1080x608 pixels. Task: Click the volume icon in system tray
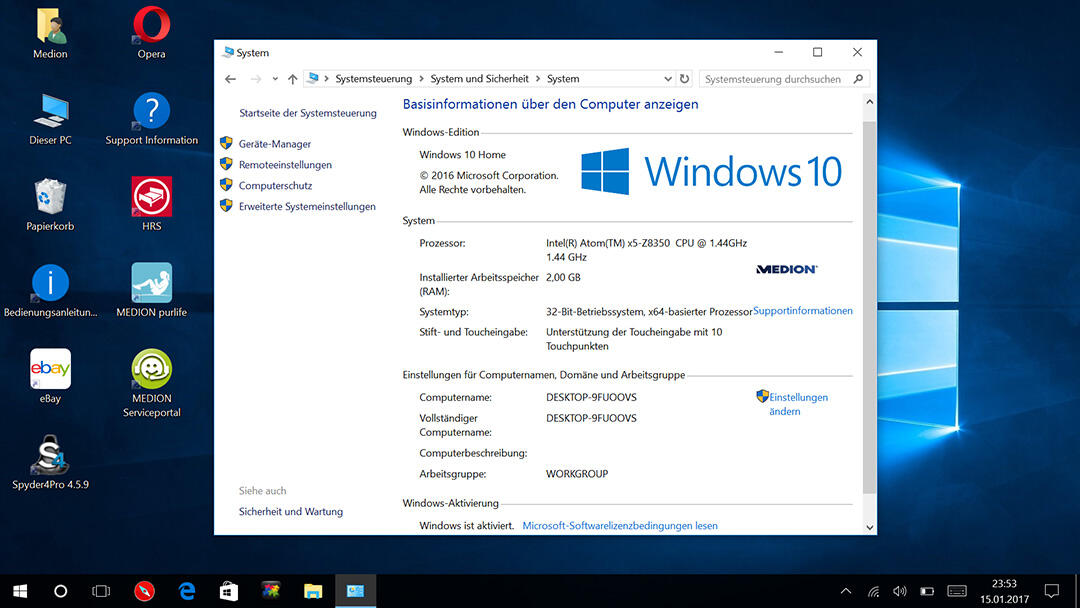click(x=899, y=591)
